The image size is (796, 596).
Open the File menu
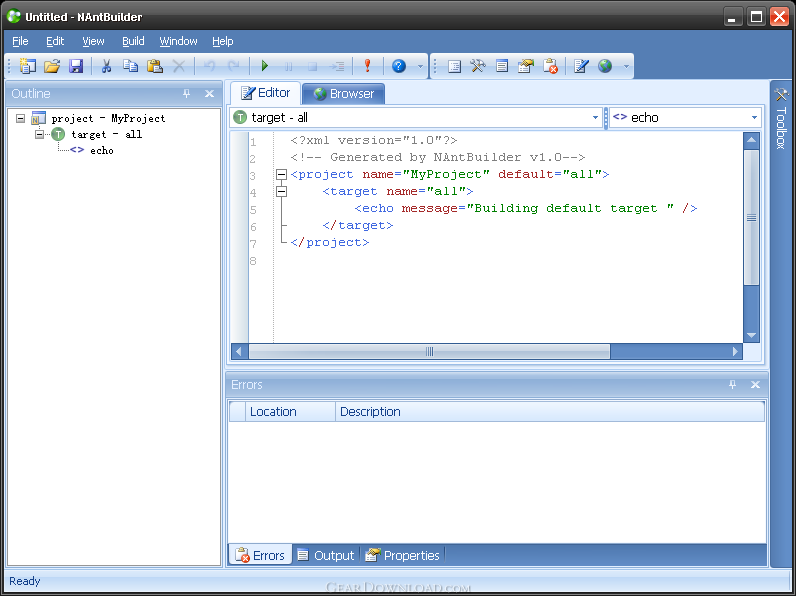coord(20,41)
